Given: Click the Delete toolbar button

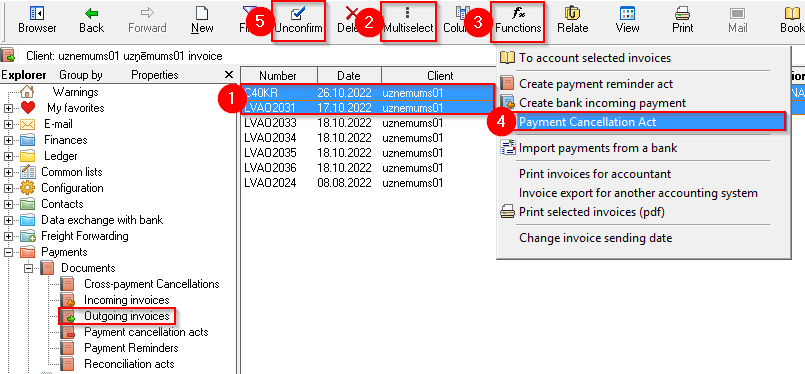Looking at the screenshot, I should tap(351, 21).
